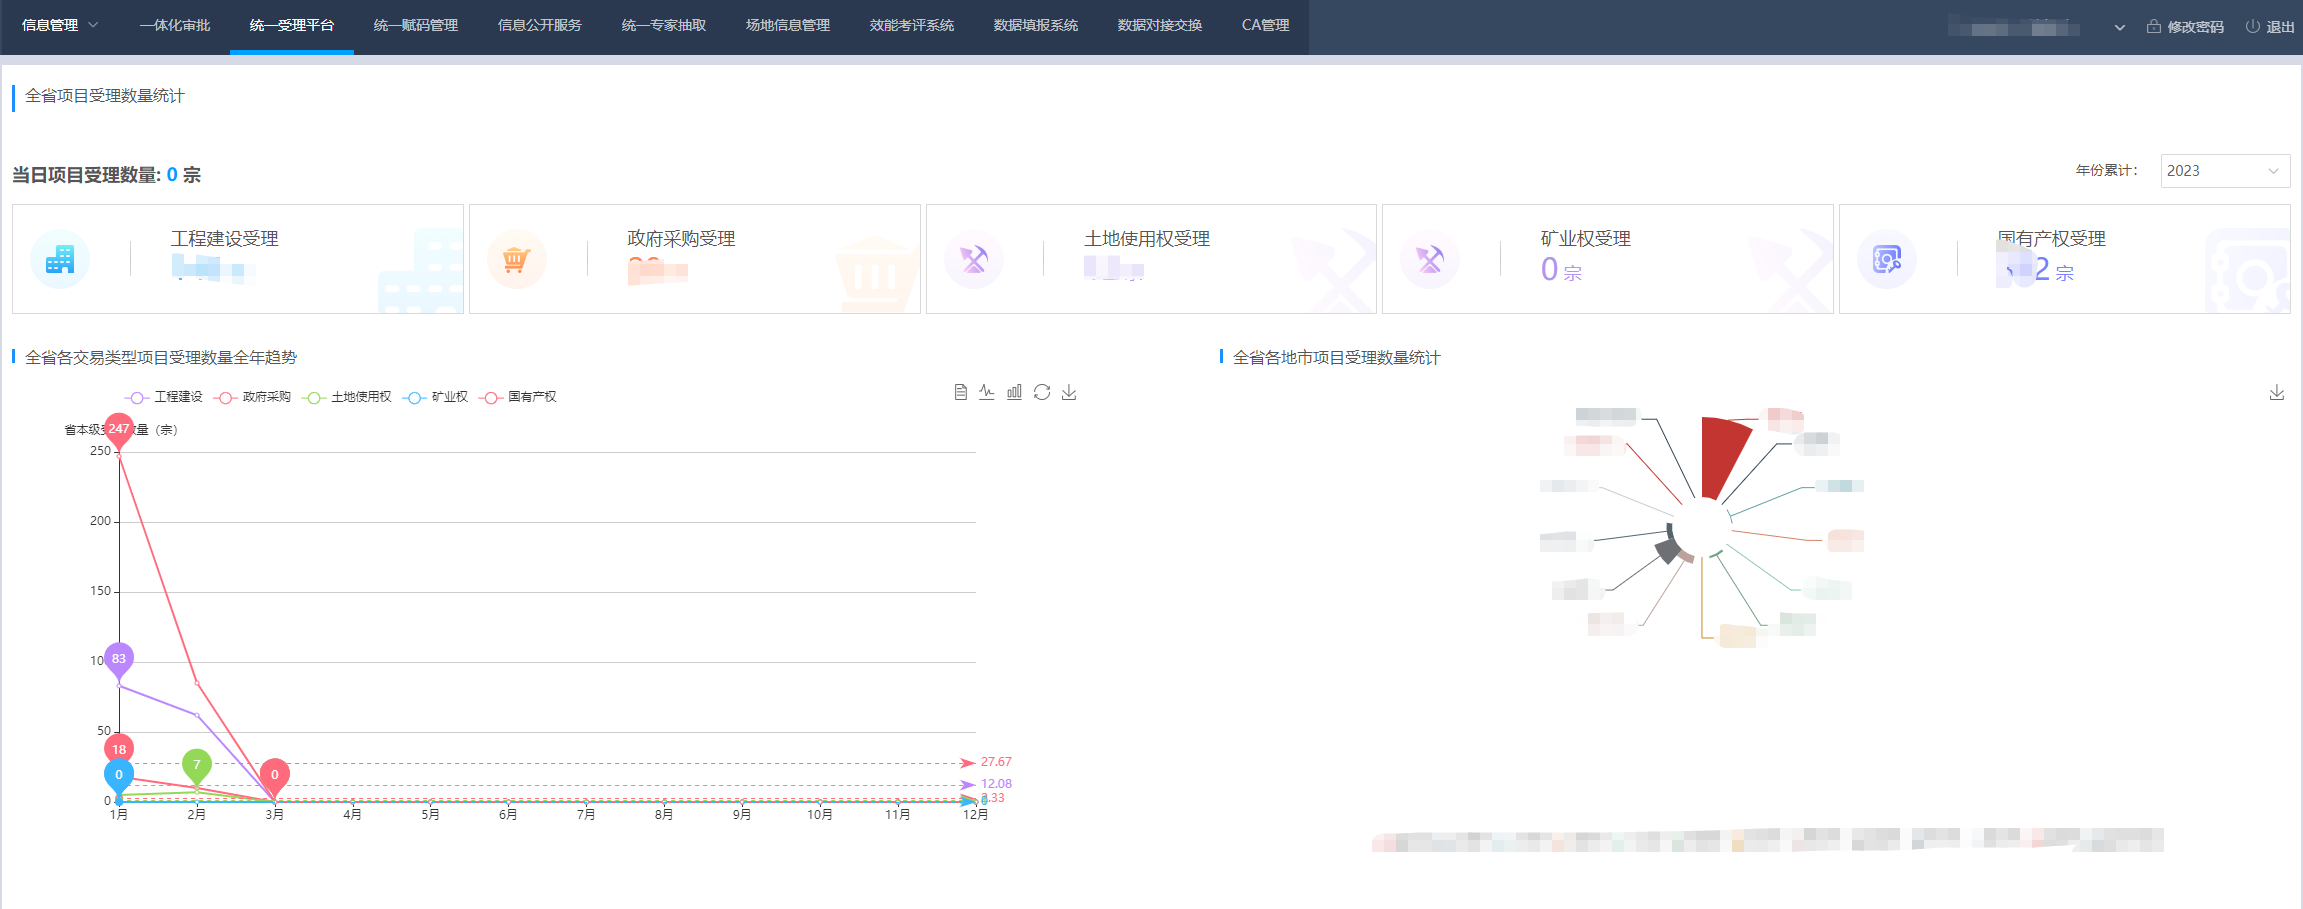Click the lock icon beside 修改密码

(2154, 27)
